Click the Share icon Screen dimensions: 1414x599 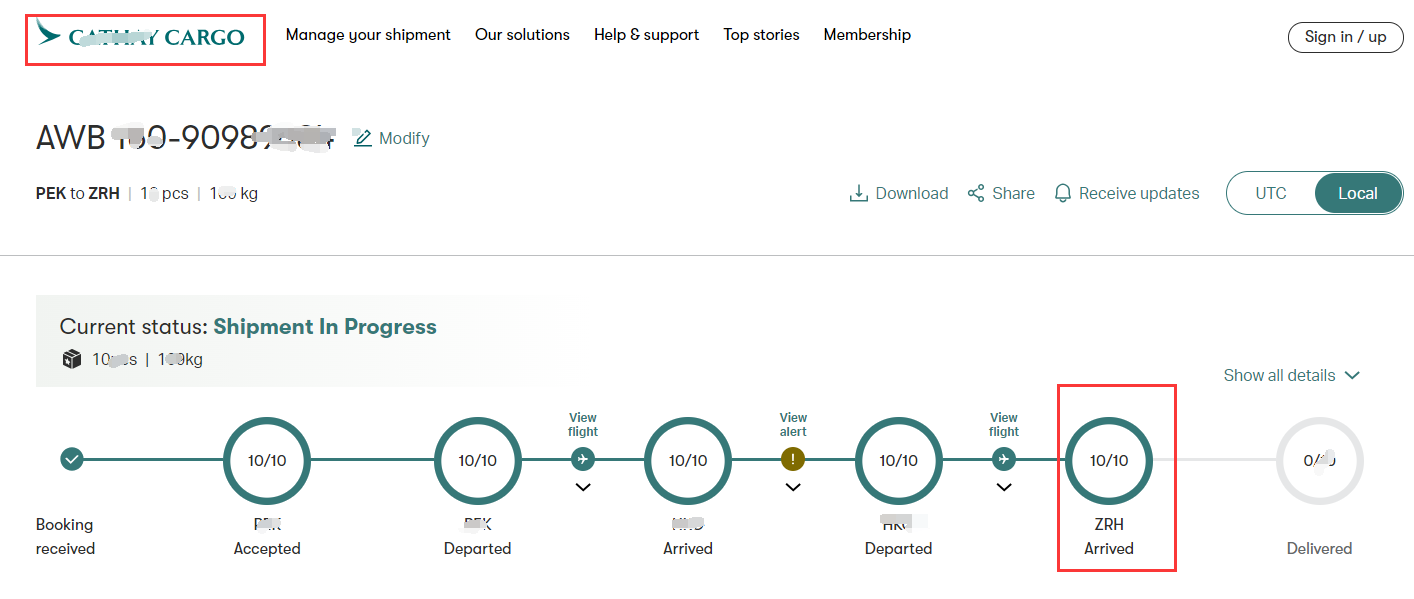coord(976,193)
